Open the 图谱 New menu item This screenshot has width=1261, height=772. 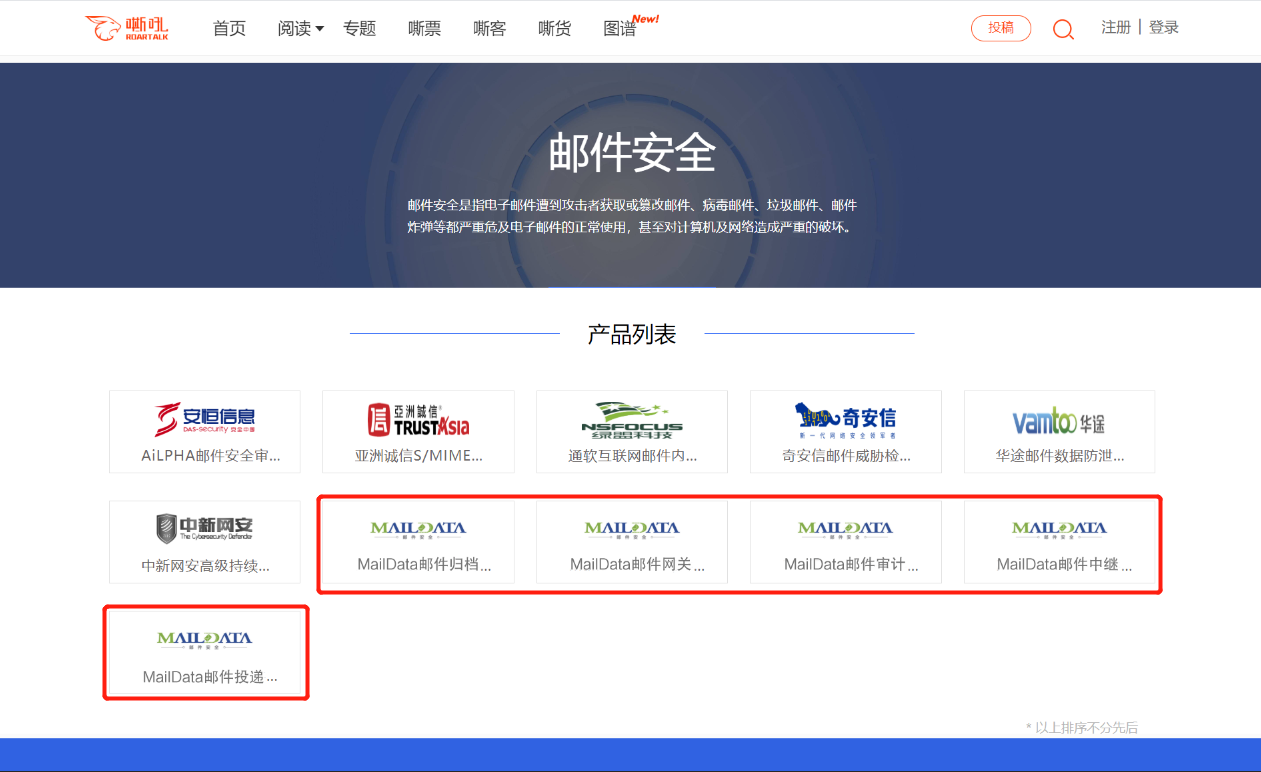[621, 29]
